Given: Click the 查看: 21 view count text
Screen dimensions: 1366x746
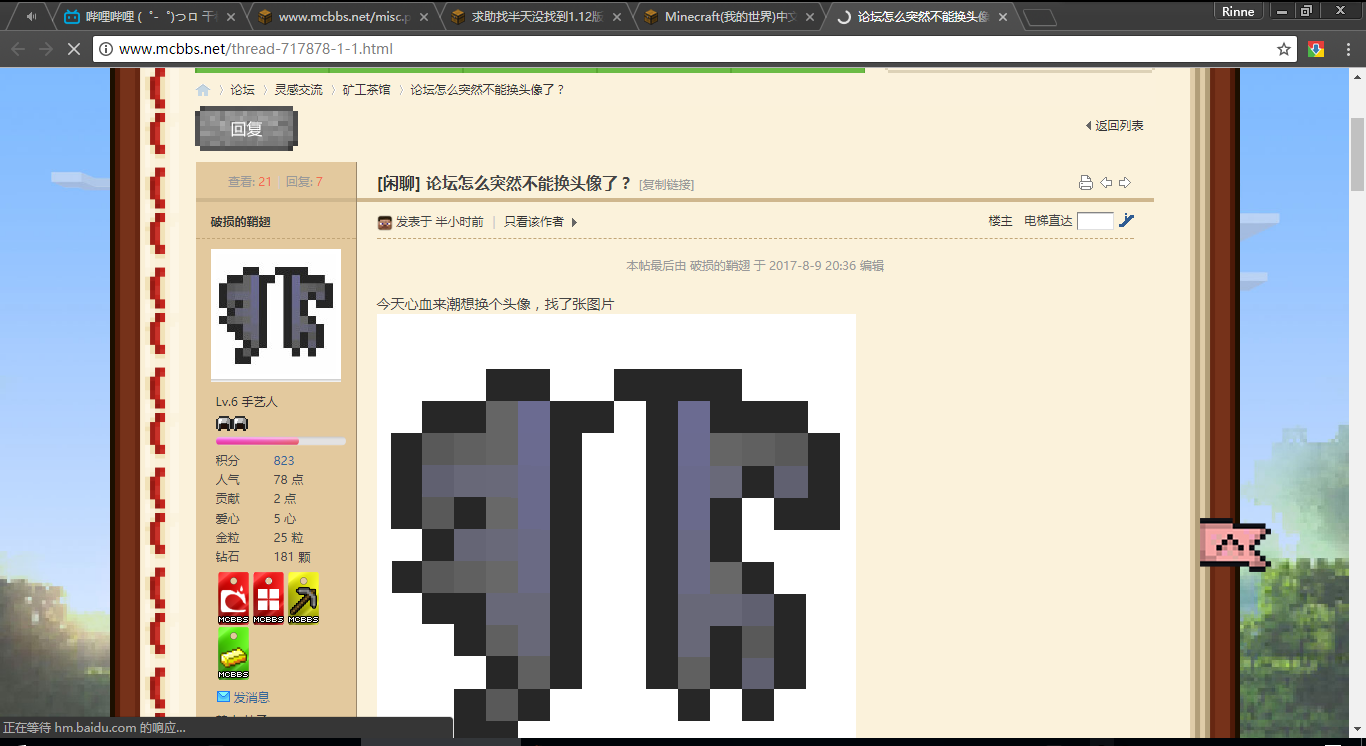Looking at the screenshot, I should 250,182.
